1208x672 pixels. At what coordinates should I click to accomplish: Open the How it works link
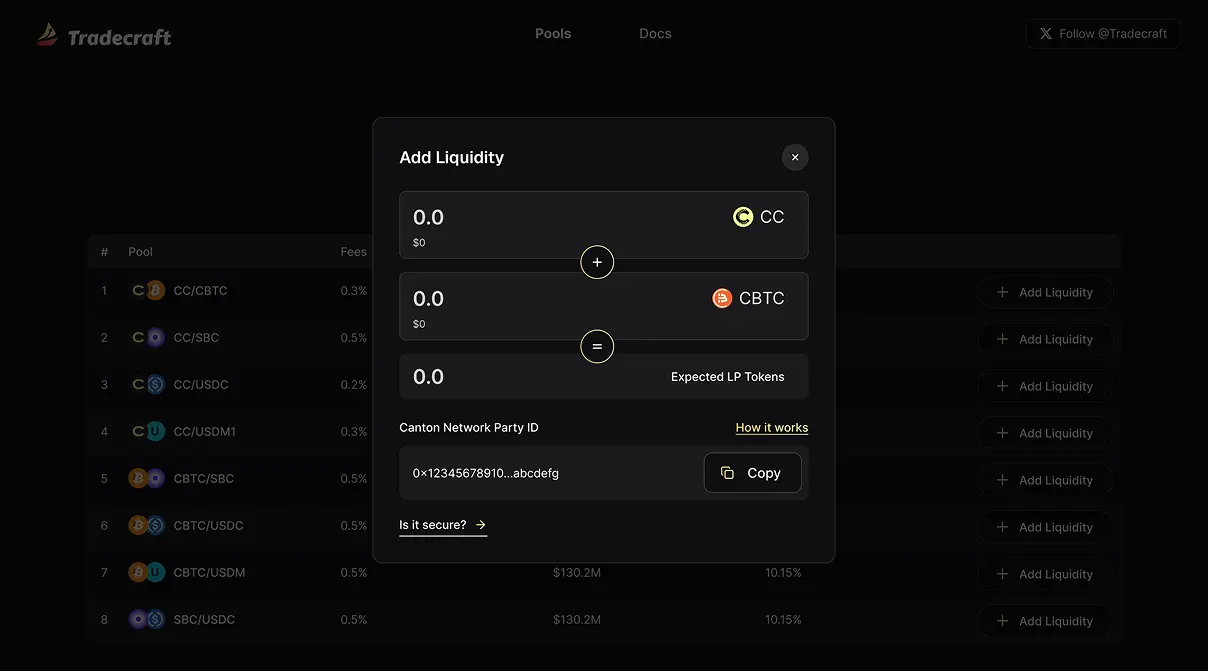click(x=771, y=428)
